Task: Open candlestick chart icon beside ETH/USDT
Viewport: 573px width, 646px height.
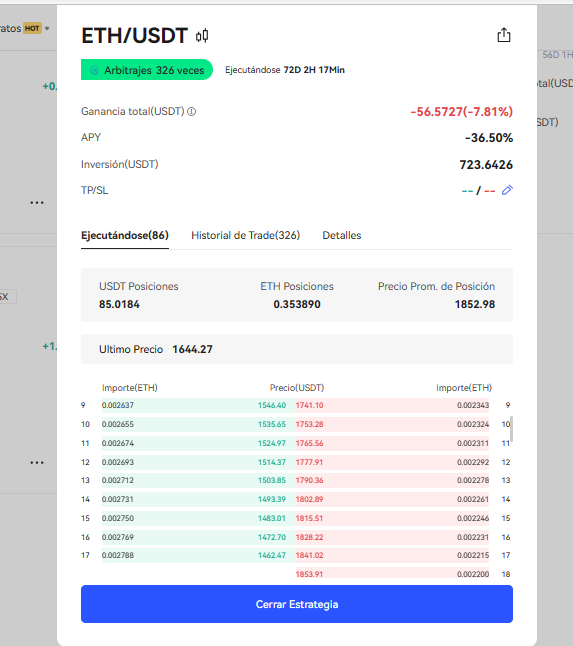Action: pyautogui.click(x=202, y=36)
